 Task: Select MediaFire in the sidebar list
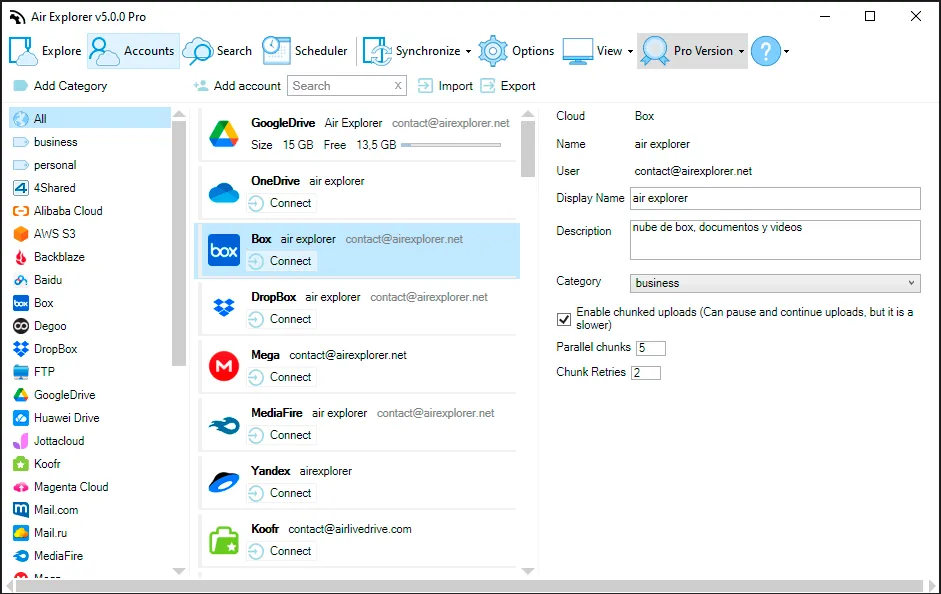(90, 556)
